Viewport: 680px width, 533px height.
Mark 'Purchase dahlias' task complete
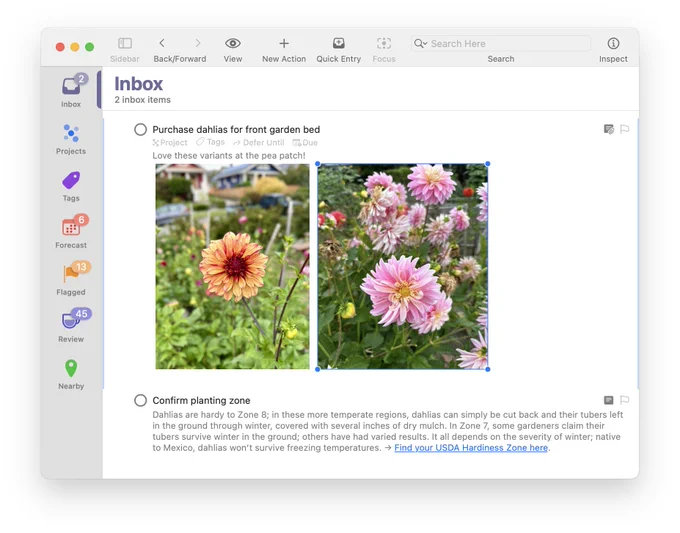[141, 129]
